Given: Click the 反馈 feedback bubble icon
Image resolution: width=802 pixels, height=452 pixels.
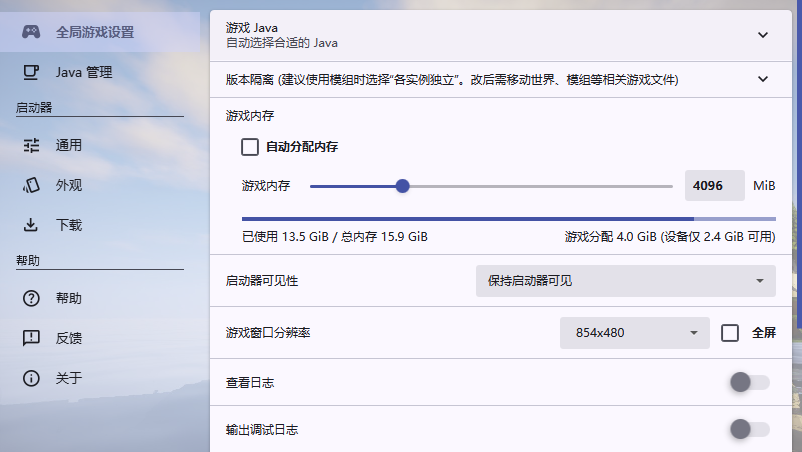Looking at the screenshot, I should pyautogui.click(x=31, y=338).
